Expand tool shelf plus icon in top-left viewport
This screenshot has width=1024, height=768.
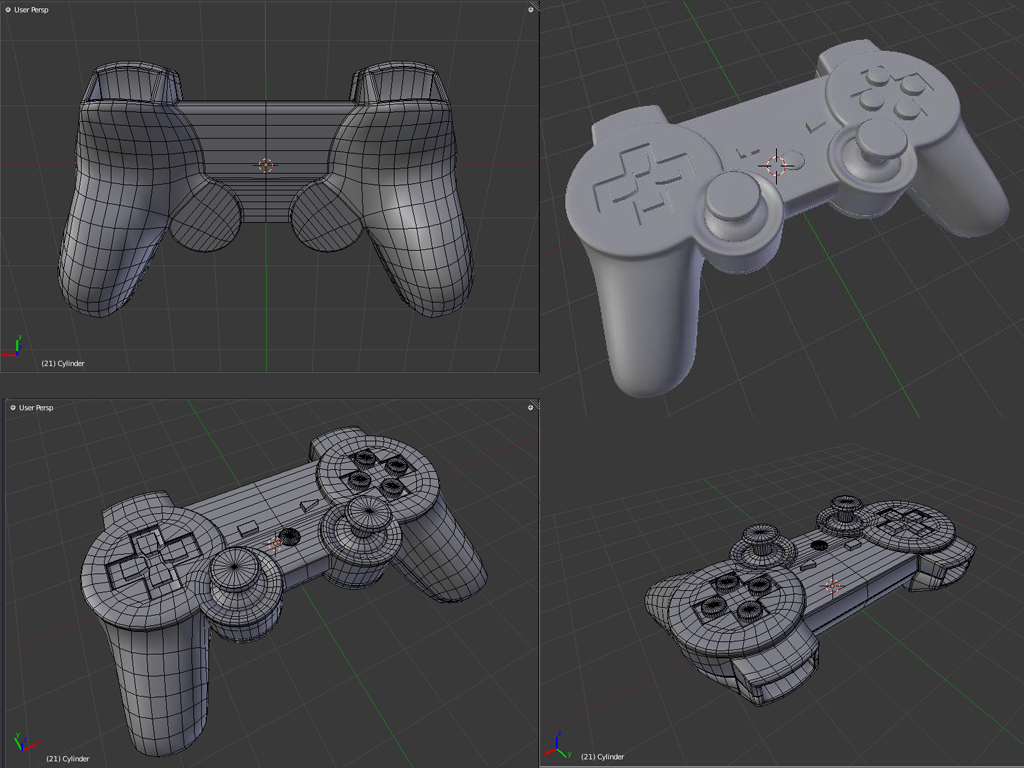point(8,10)
